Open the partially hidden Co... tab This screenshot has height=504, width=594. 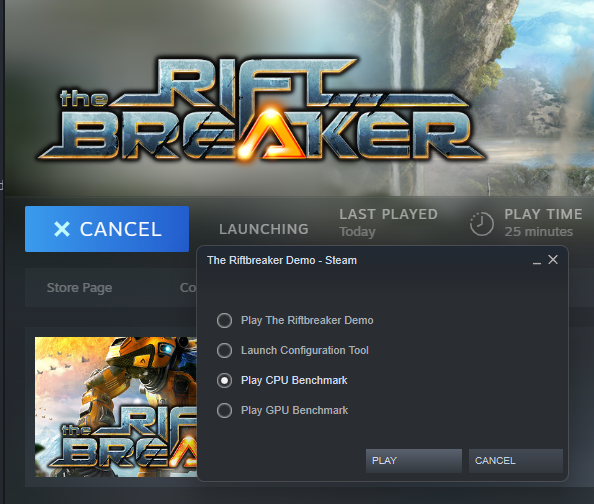[188, 288]
